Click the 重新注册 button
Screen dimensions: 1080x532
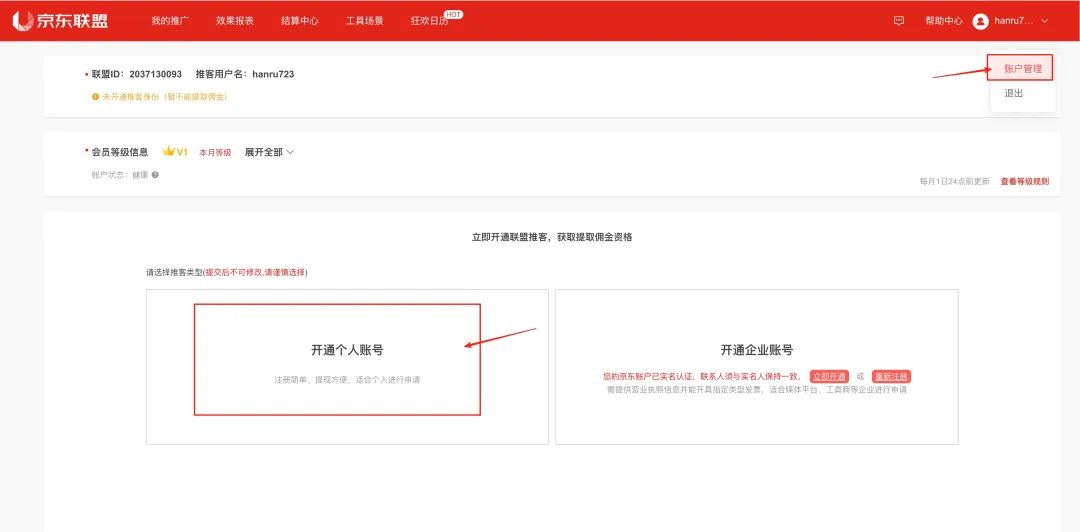pyautogui.click(x=891, y=377)
